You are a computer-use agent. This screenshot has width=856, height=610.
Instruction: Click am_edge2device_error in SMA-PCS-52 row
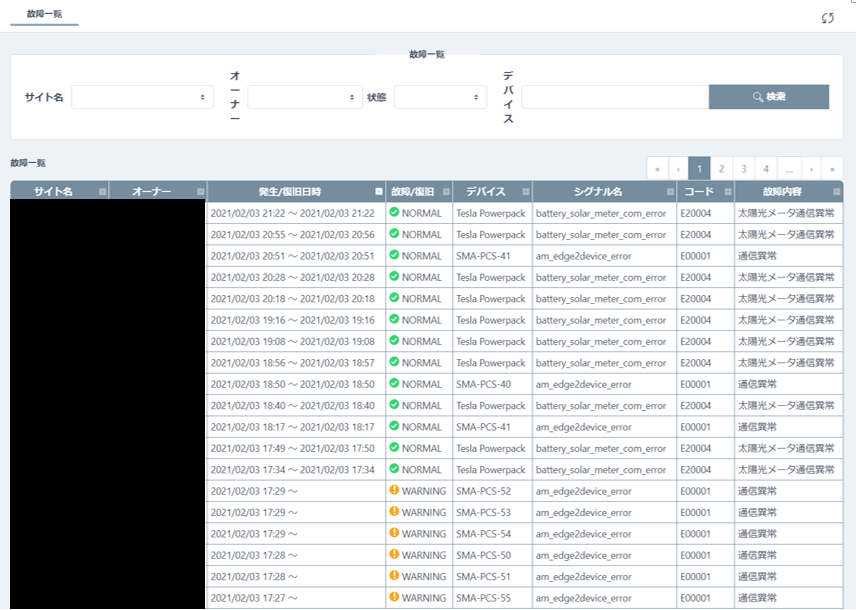click(x=583, y=491)
